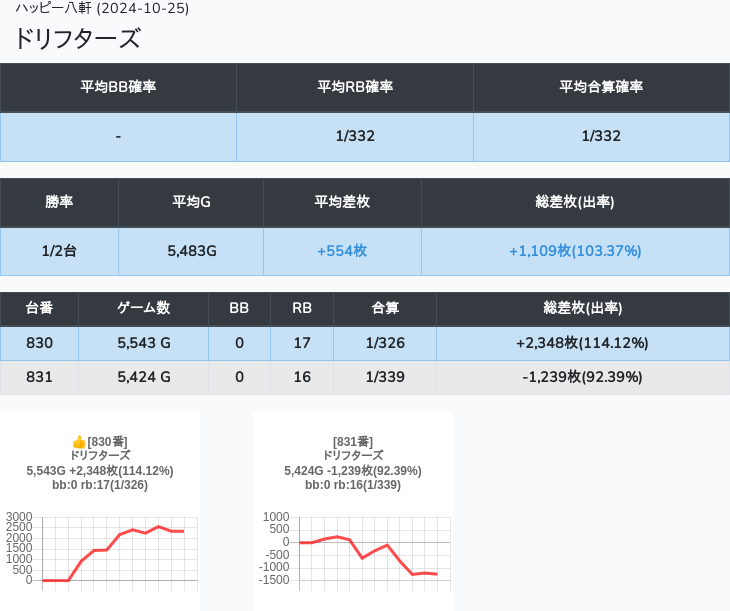
Task: Select machine number 830 in the table
Action: (x=39, y=343)
